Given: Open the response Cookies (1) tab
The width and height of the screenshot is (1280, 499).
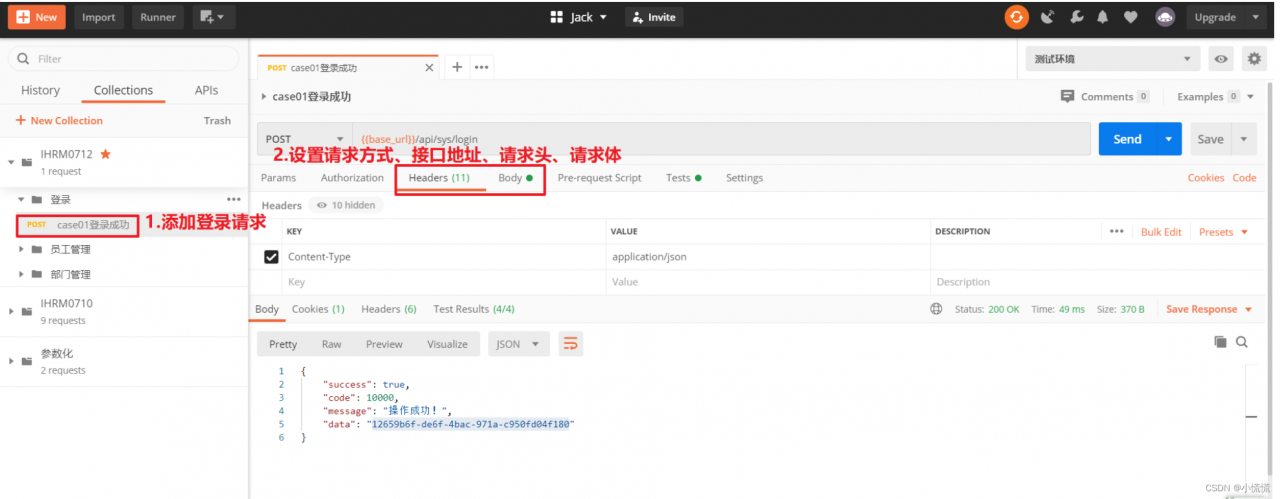Looking at the screenshot, I should 318,309.
